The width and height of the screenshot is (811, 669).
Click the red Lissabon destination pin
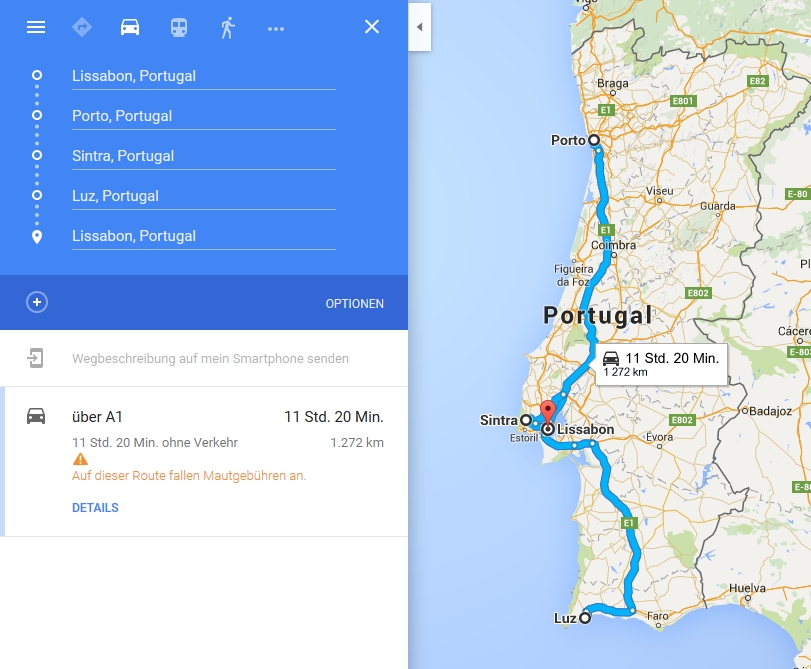[548, 412]
